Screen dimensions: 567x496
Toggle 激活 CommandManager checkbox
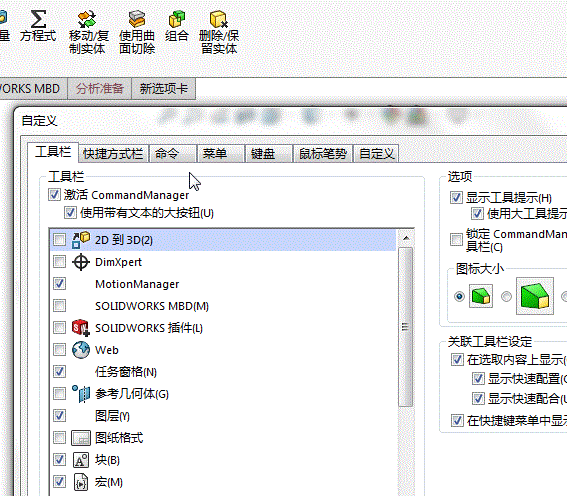[x=54, y=195]
